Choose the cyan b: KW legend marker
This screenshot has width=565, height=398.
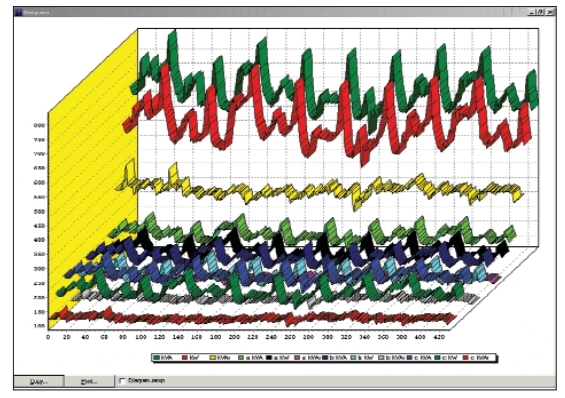[353, 358]
